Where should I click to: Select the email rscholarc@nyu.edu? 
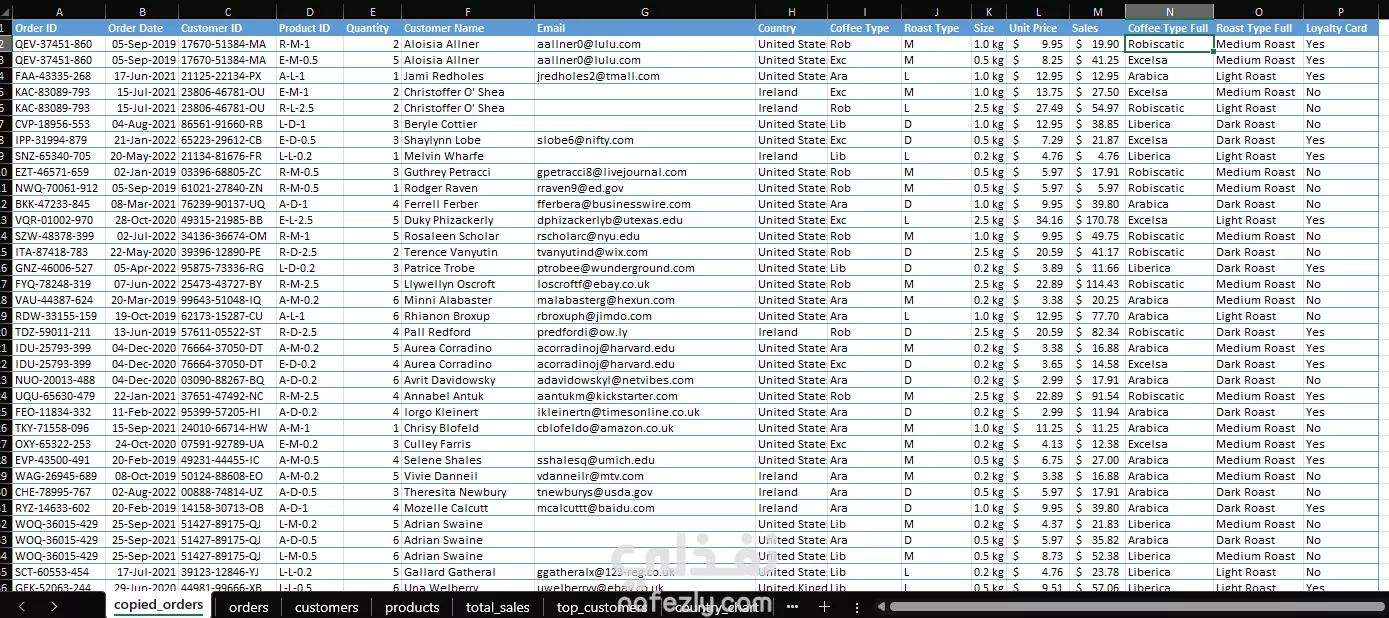click(644, 236)
